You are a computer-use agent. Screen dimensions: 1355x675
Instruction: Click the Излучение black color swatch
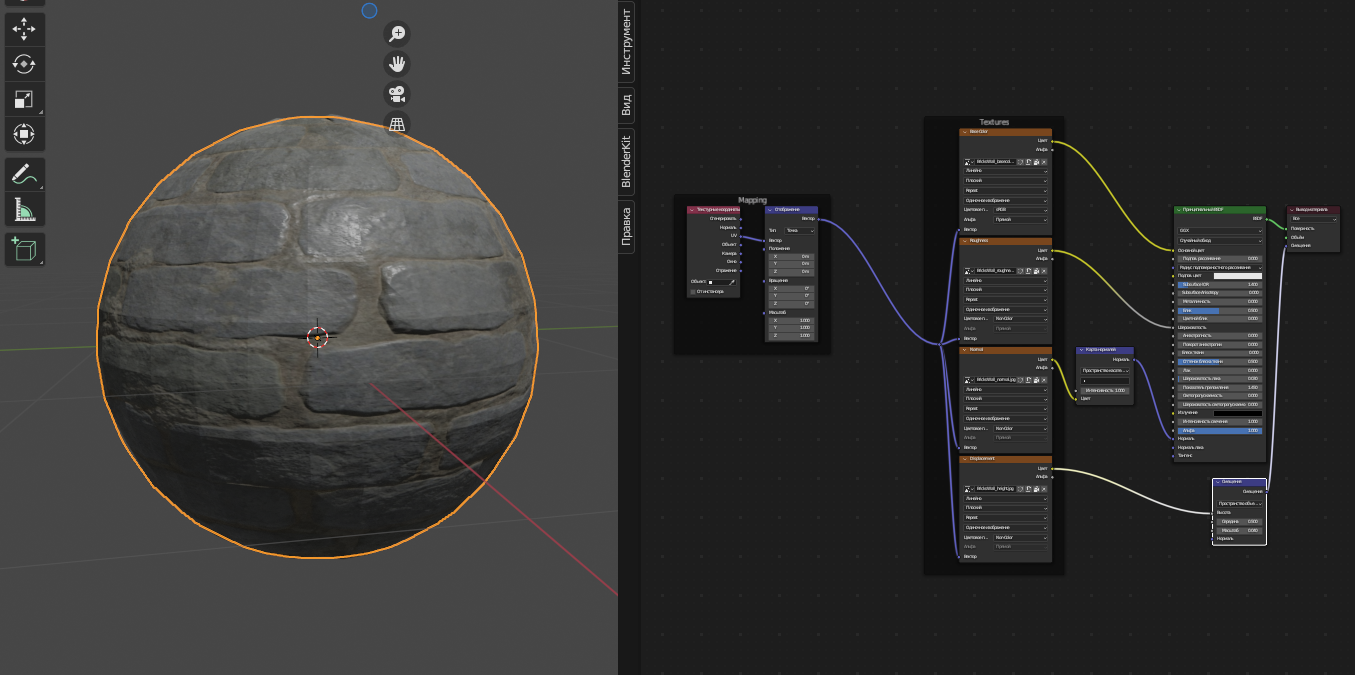coord(1238,413)
